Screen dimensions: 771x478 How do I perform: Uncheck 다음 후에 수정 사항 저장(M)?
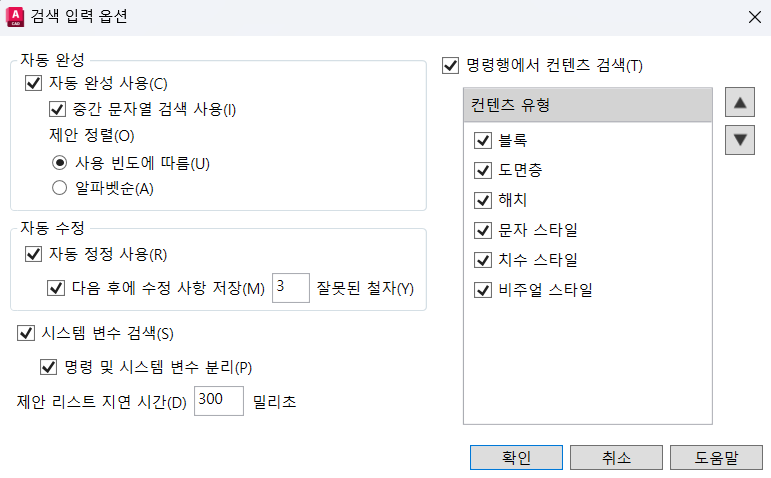coord(56,288)
